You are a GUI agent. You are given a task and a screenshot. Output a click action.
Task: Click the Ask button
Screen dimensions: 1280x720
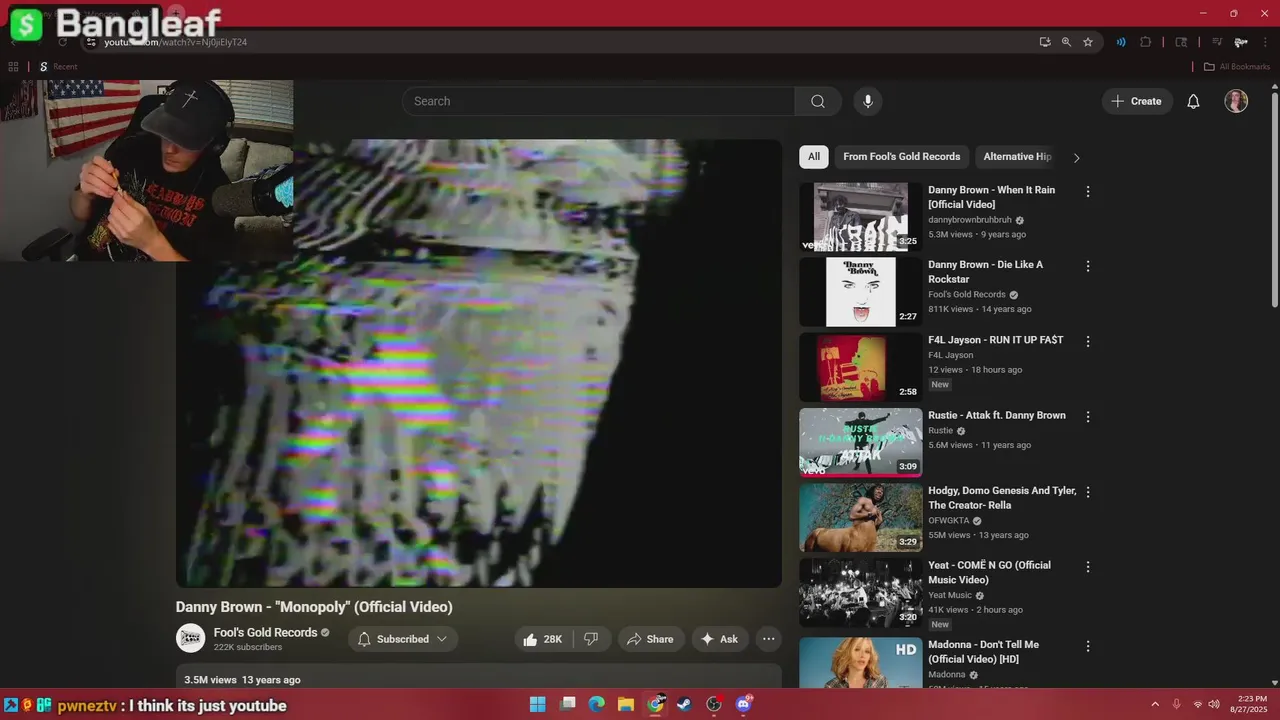(x=720, y=639)
